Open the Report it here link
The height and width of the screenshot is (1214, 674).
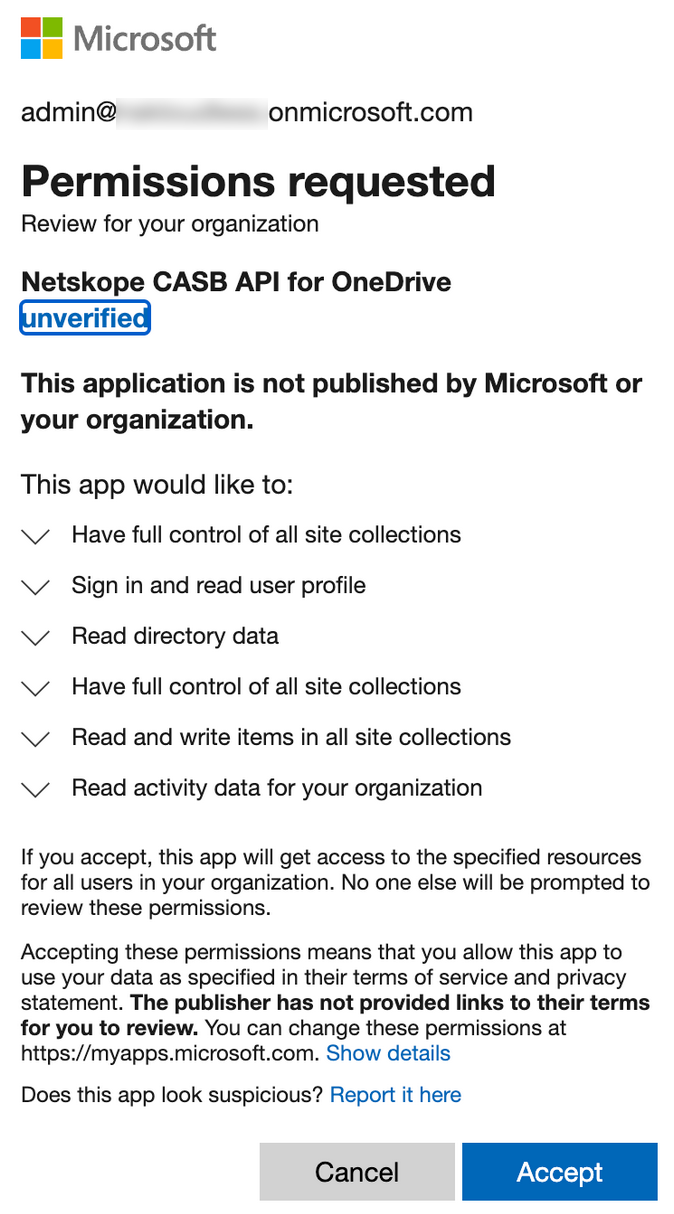point(396,1094)
